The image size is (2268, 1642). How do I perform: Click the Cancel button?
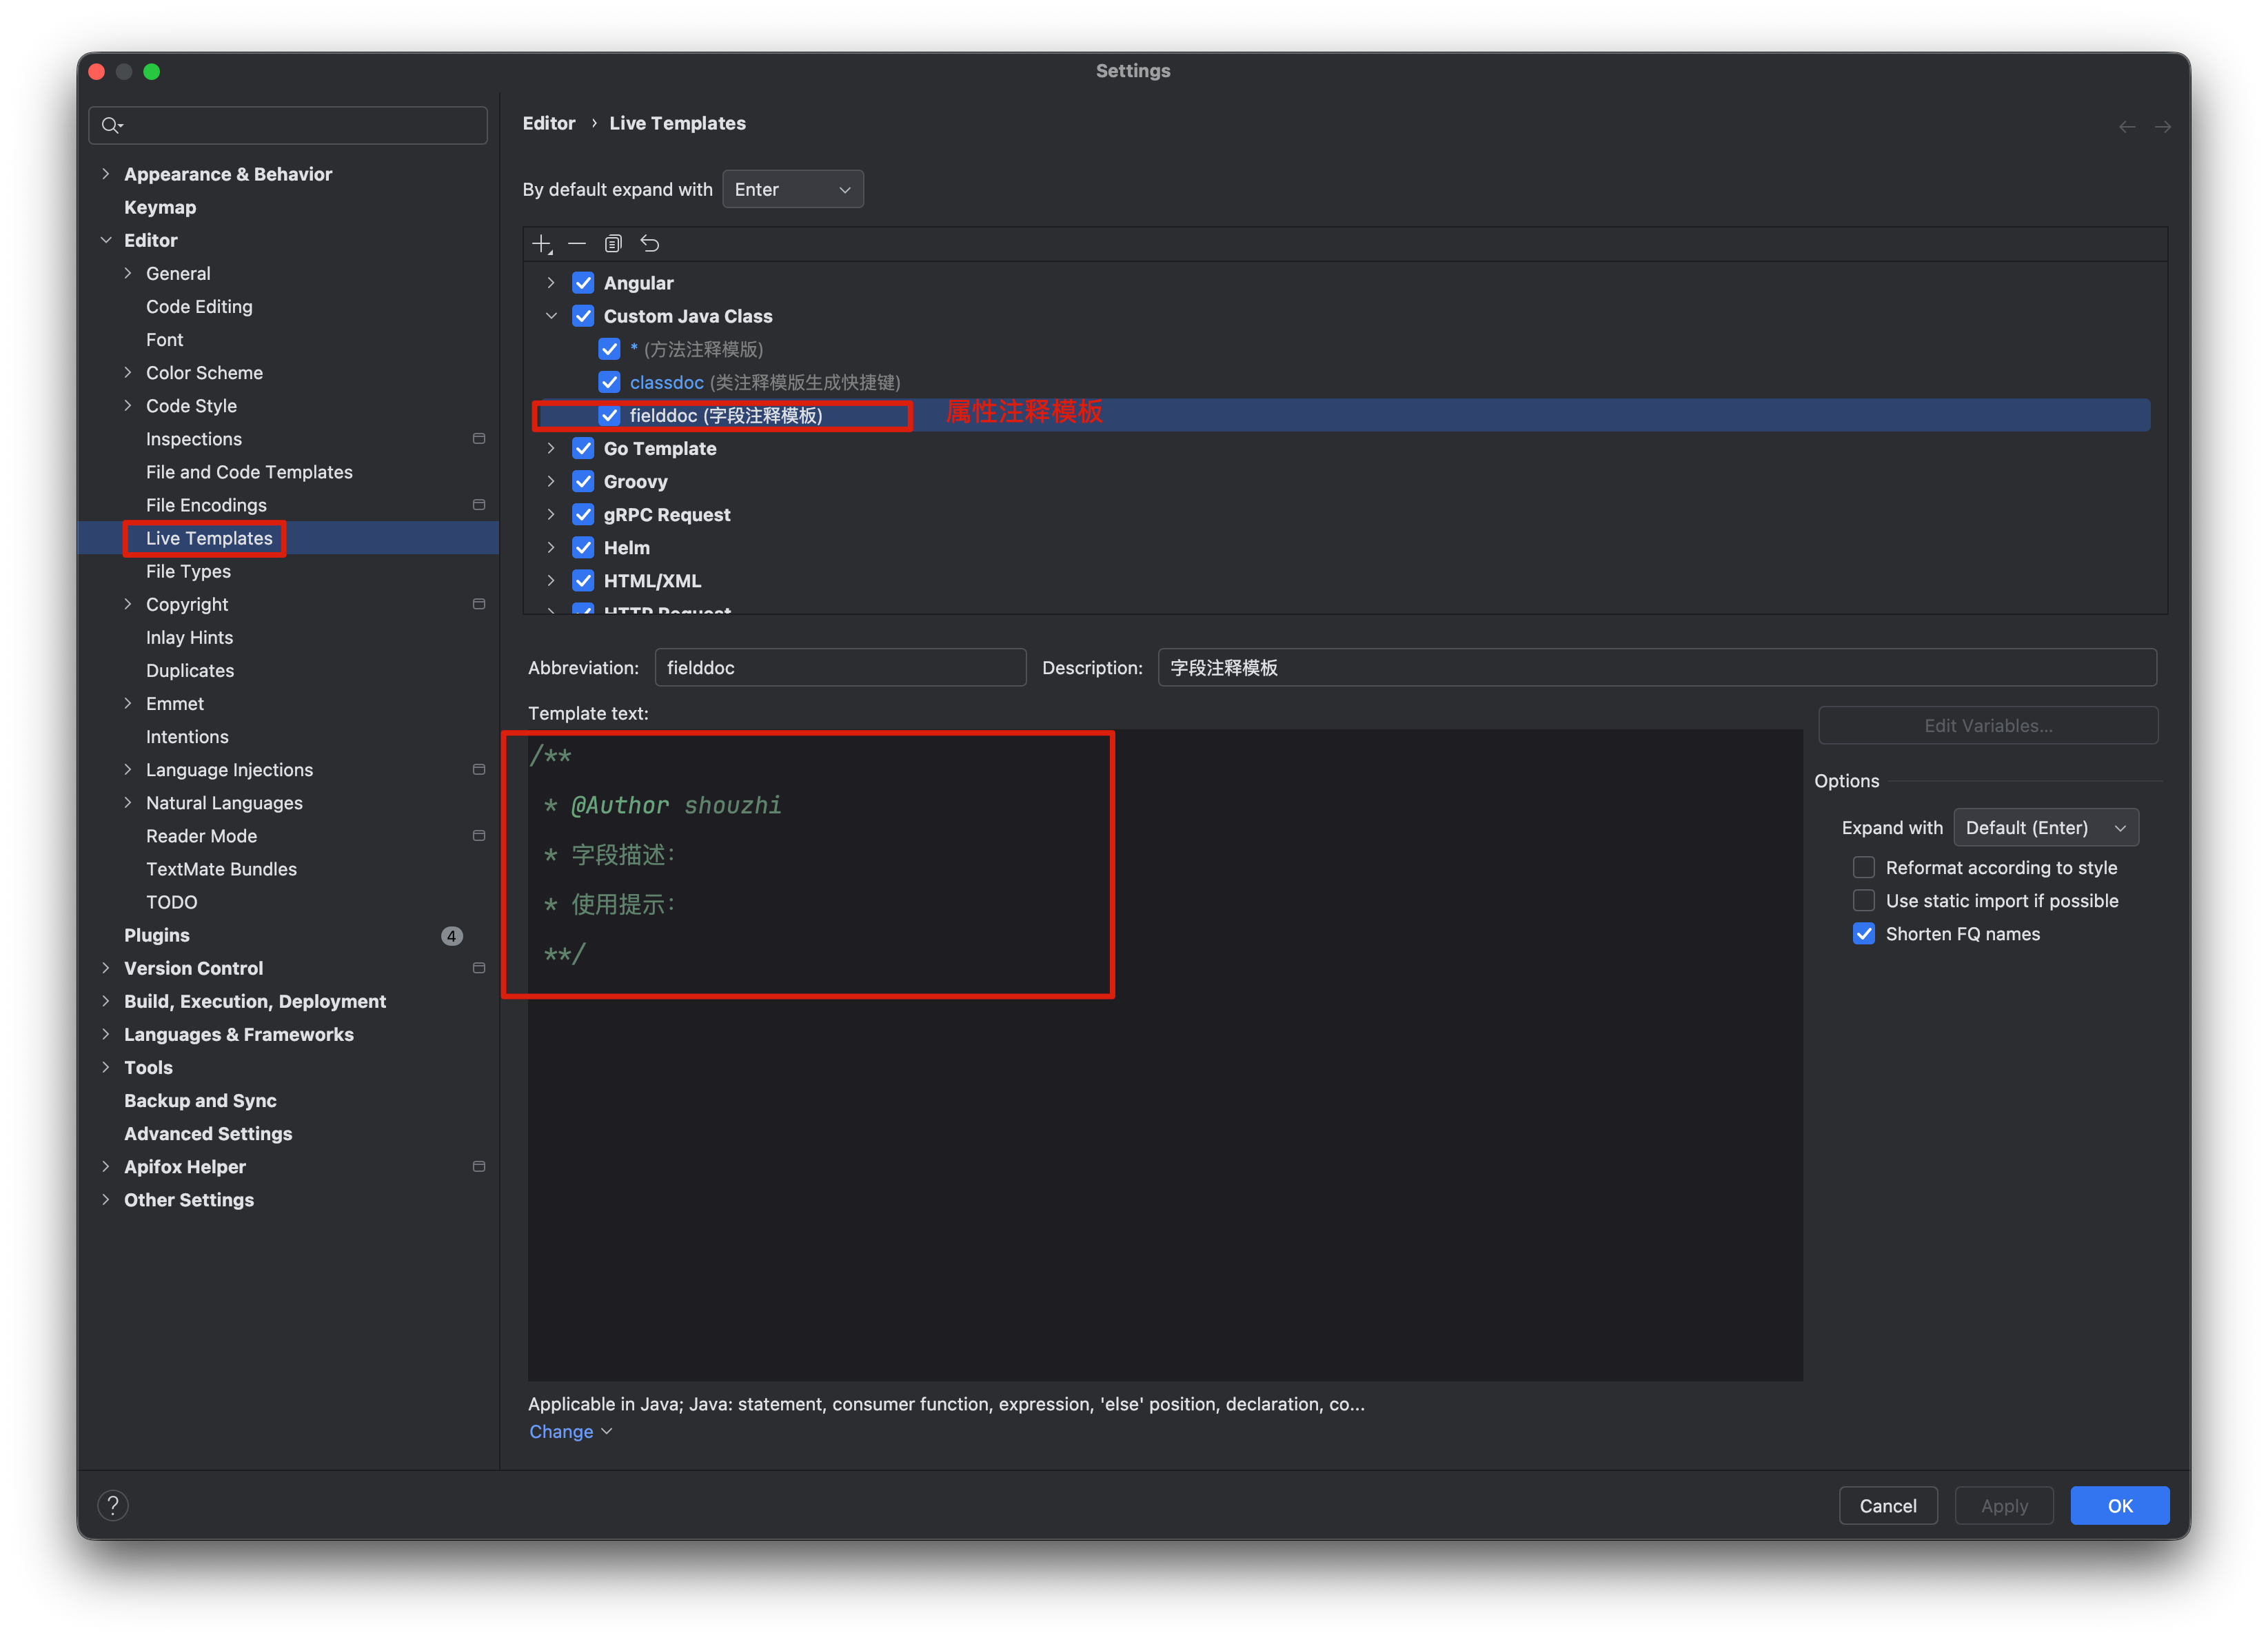1887,1505
